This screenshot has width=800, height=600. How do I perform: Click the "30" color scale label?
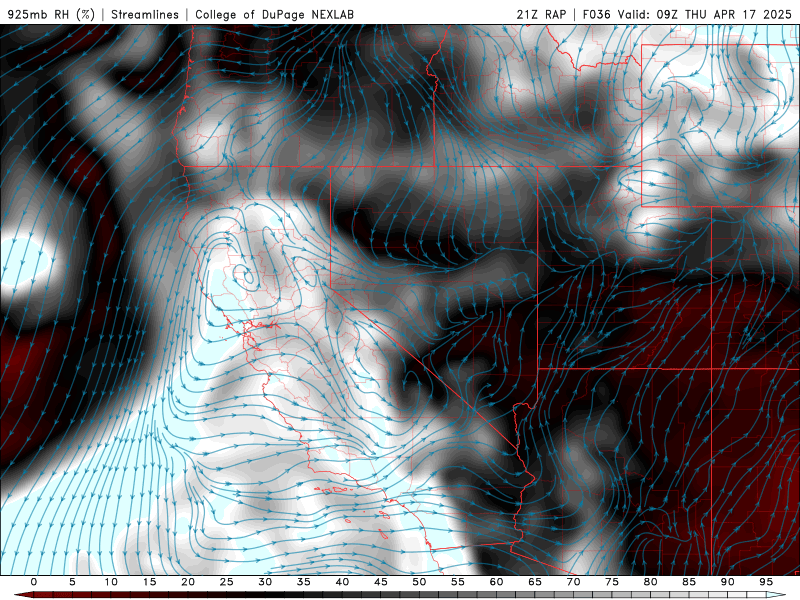point(265,582)
